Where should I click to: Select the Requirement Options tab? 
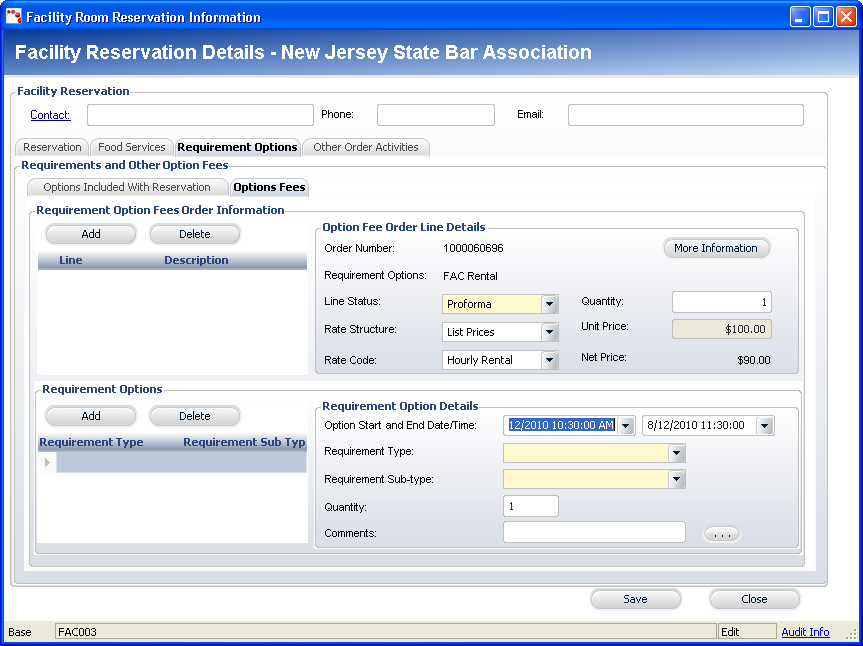click(237, 147)
